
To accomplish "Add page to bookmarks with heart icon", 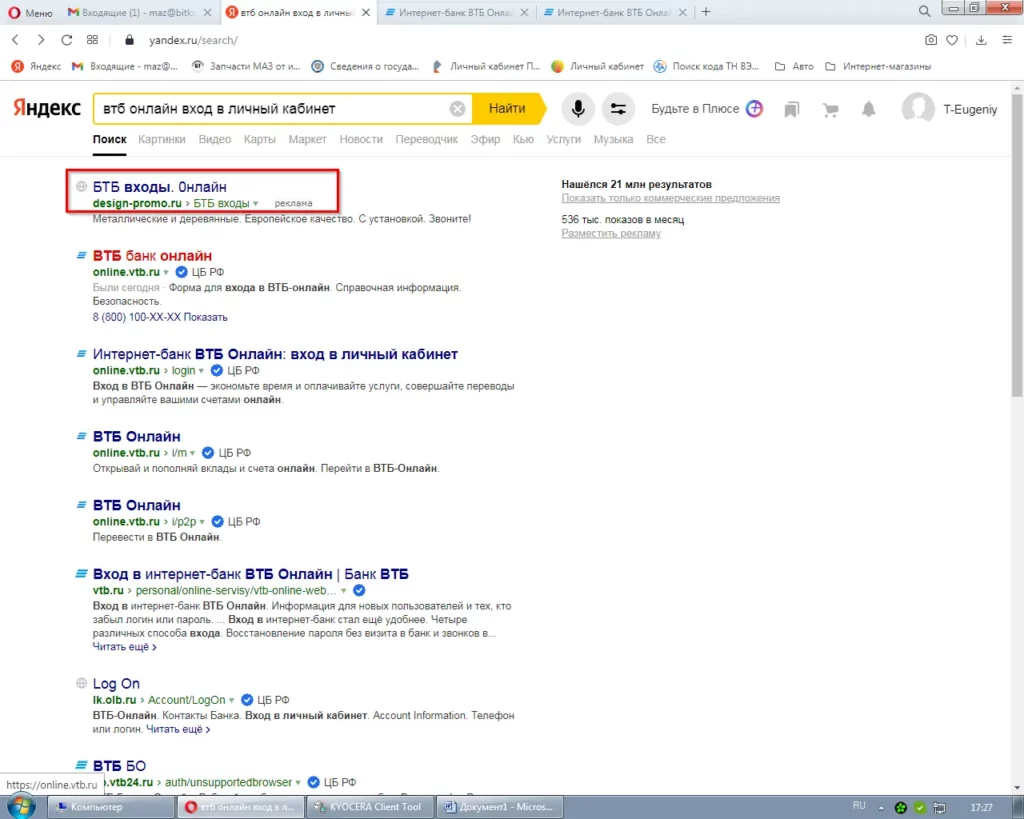I will pyautogui.click(x=953, y=40).
